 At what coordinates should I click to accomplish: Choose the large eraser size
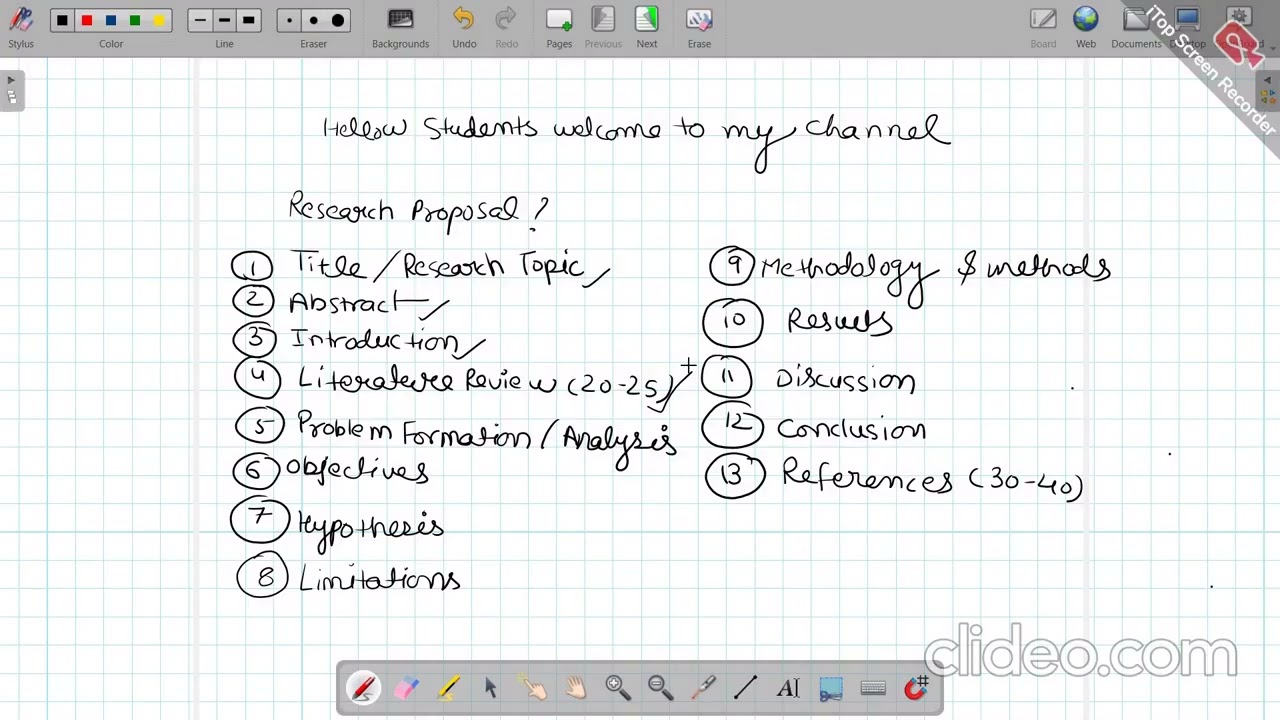pyautogui.click(x=337, y=20)
